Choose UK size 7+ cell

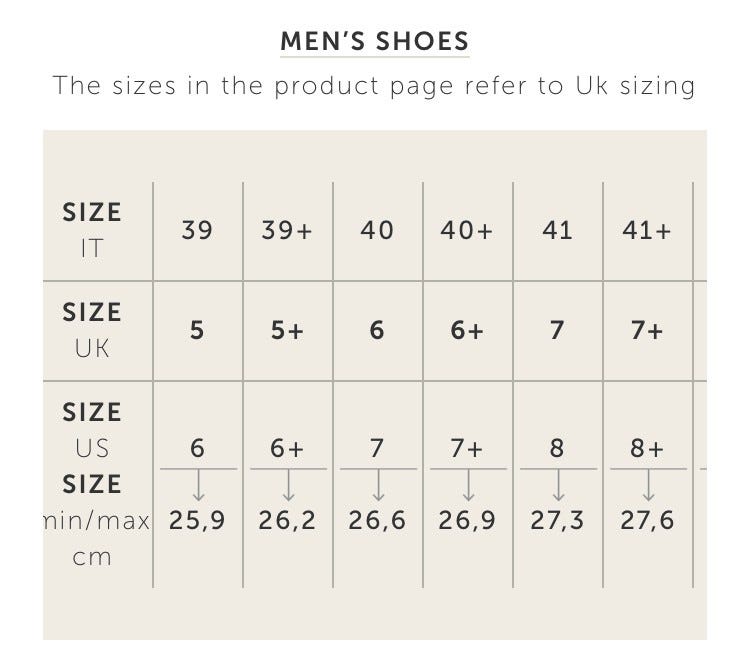647,330
